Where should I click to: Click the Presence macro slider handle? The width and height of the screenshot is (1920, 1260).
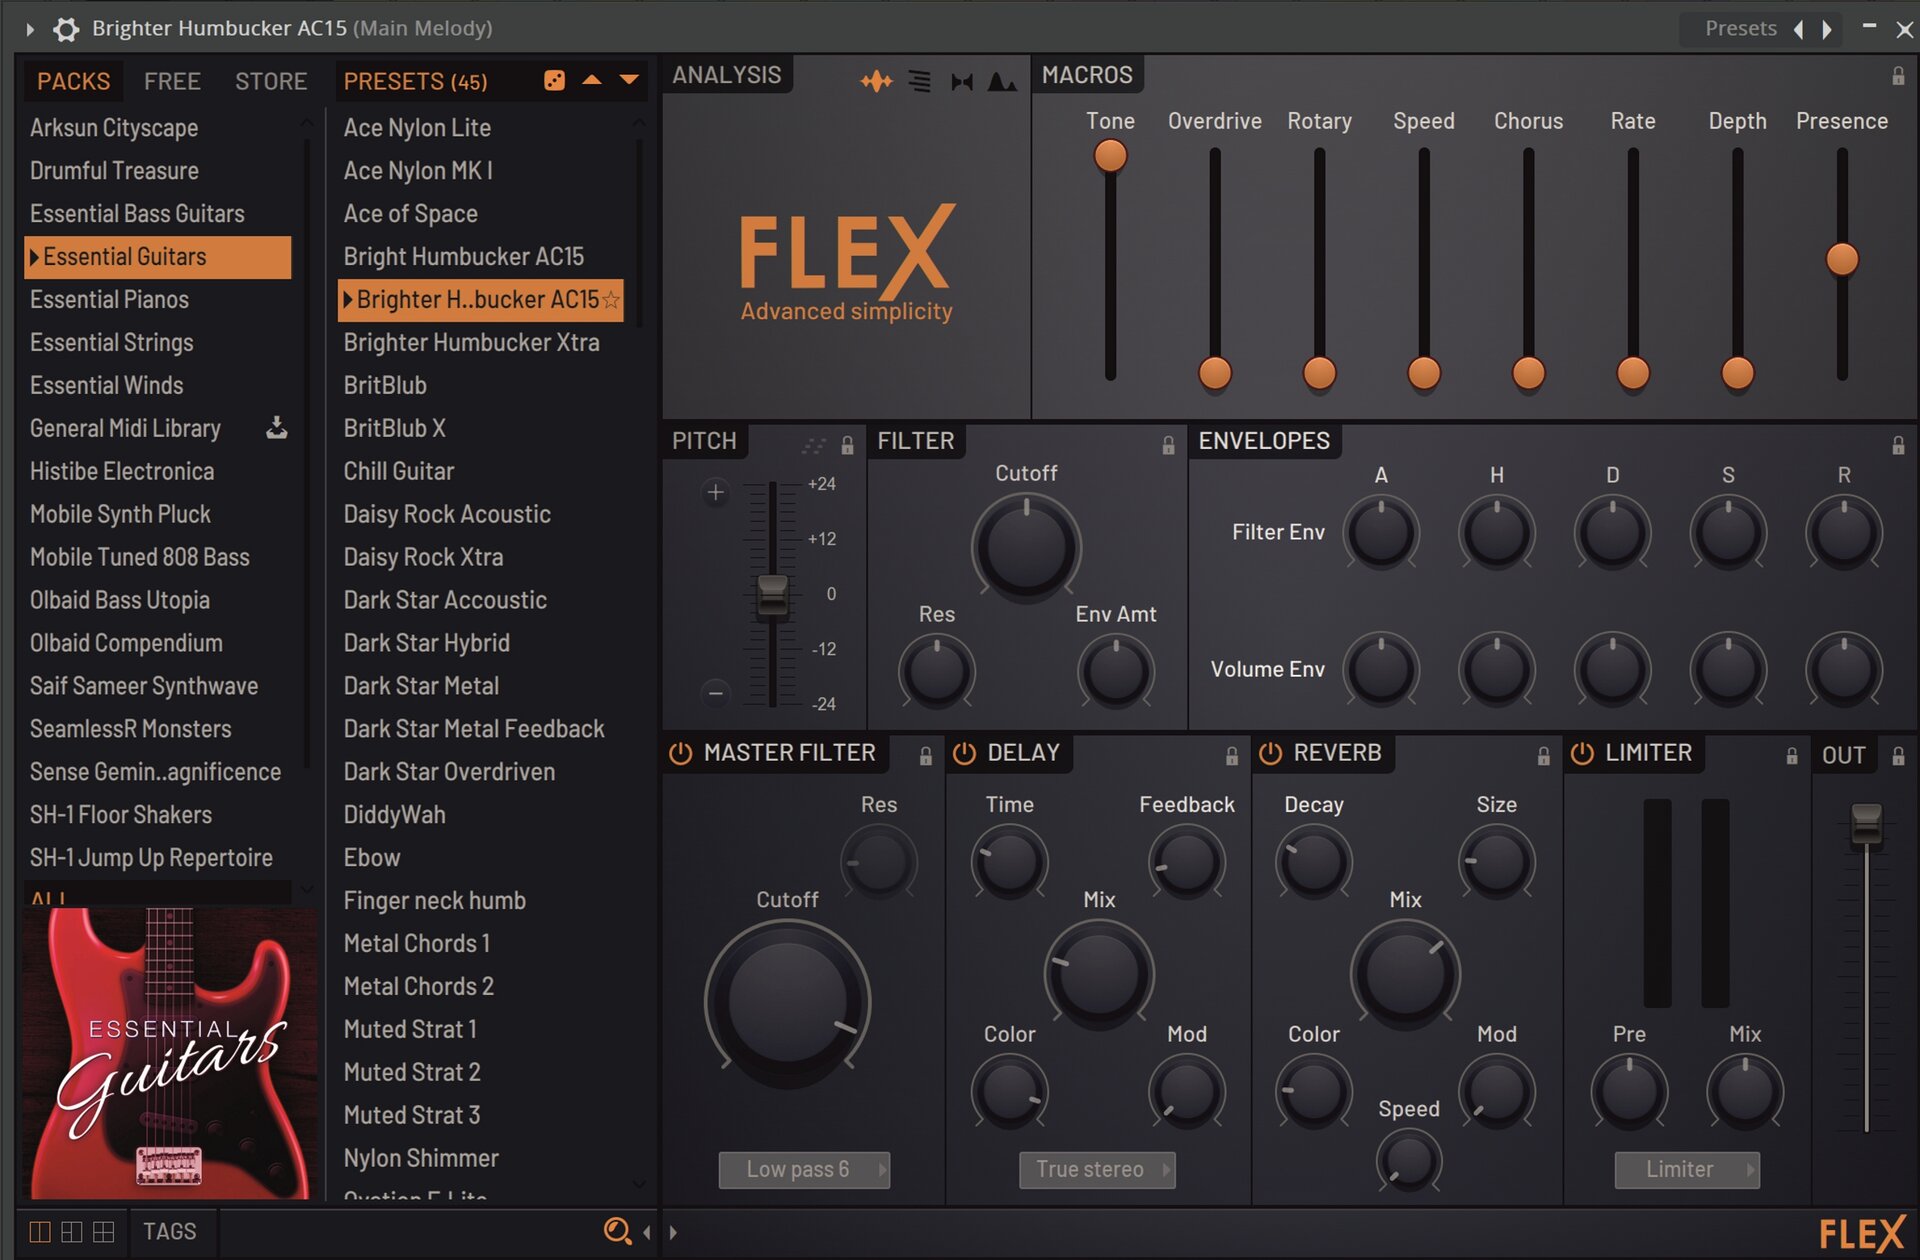click(1841, 259)
